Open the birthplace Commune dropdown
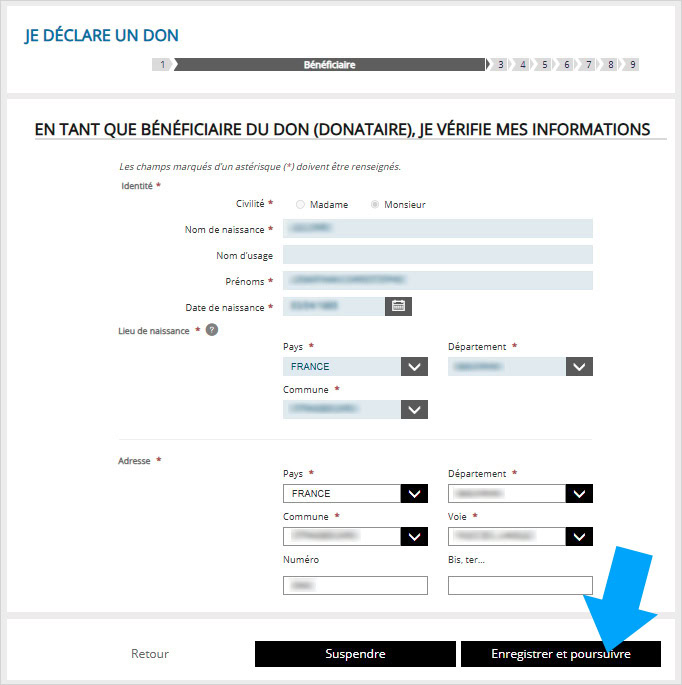 point(355,409)
